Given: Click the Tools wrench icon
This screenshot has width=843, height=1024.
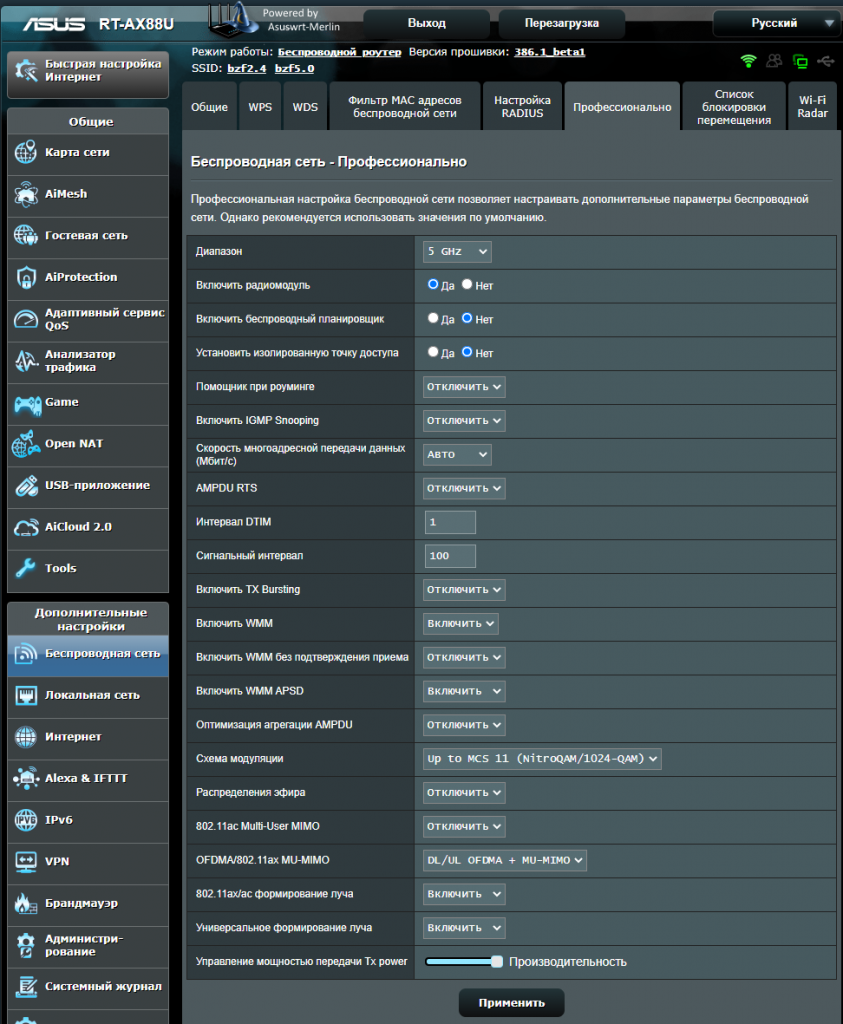Looking at the screenshot, I should pos(26,568).
